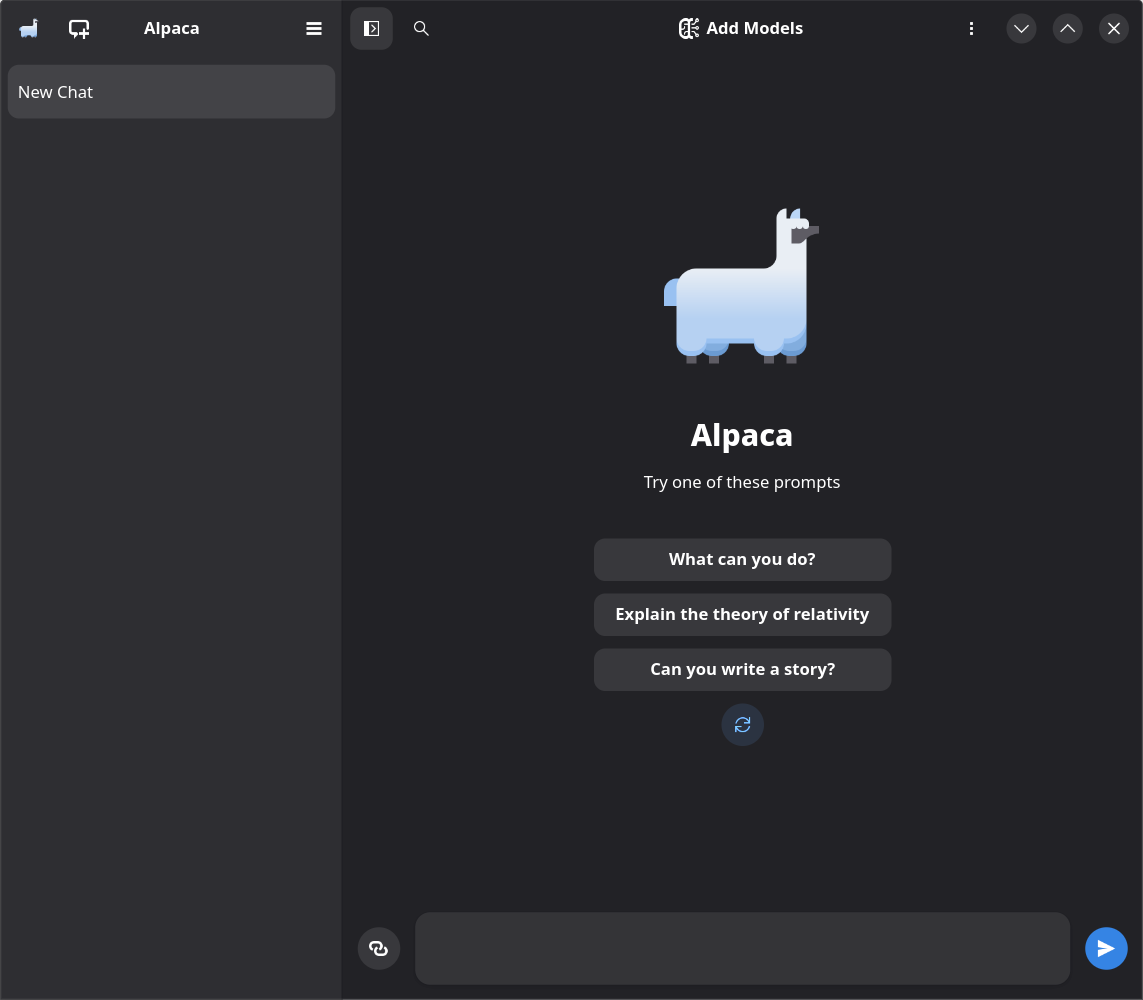This screenshot has height=1000, width=1143.
Task: Start a new chat with the plus icon
Action: tap(79, 28)
